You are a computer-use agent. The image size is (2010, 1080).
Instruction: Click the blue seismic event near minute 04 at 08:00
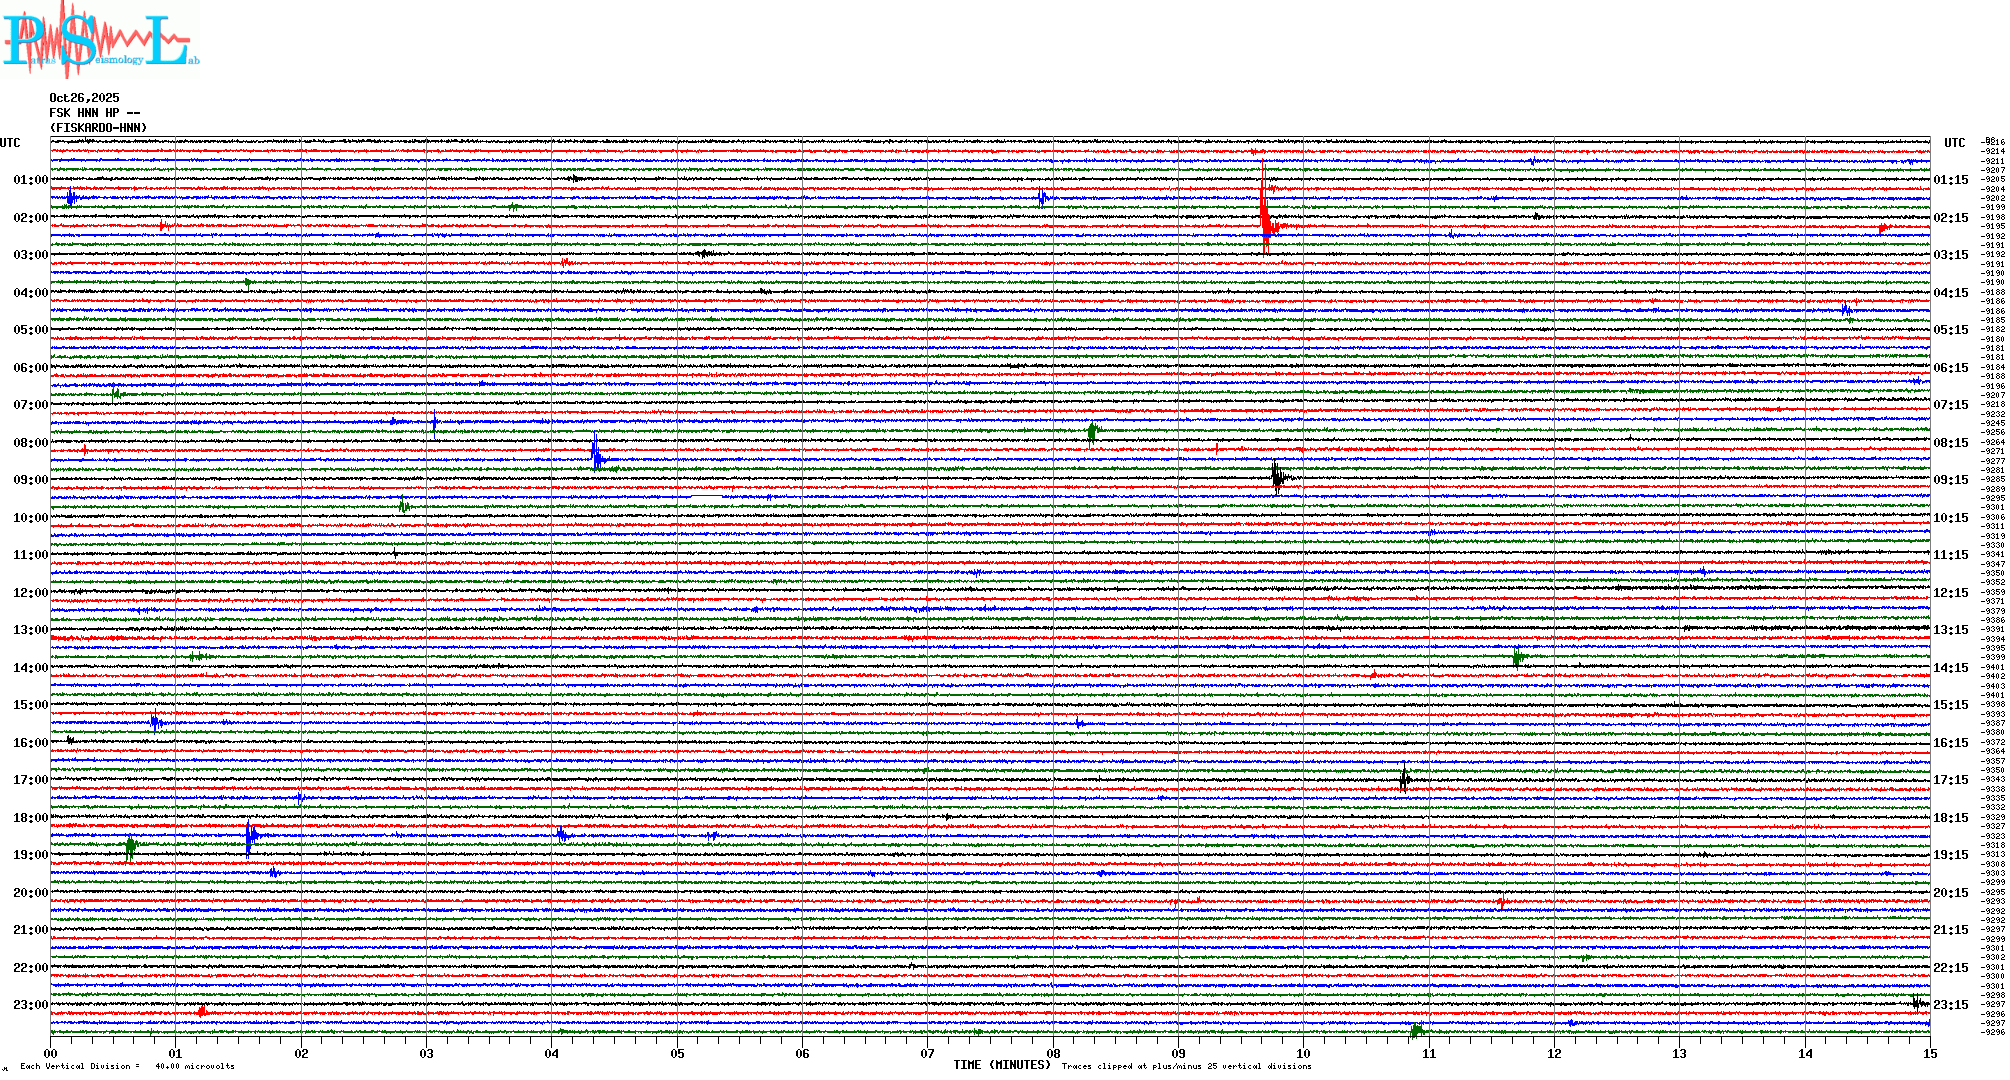(x=596, y=453)
